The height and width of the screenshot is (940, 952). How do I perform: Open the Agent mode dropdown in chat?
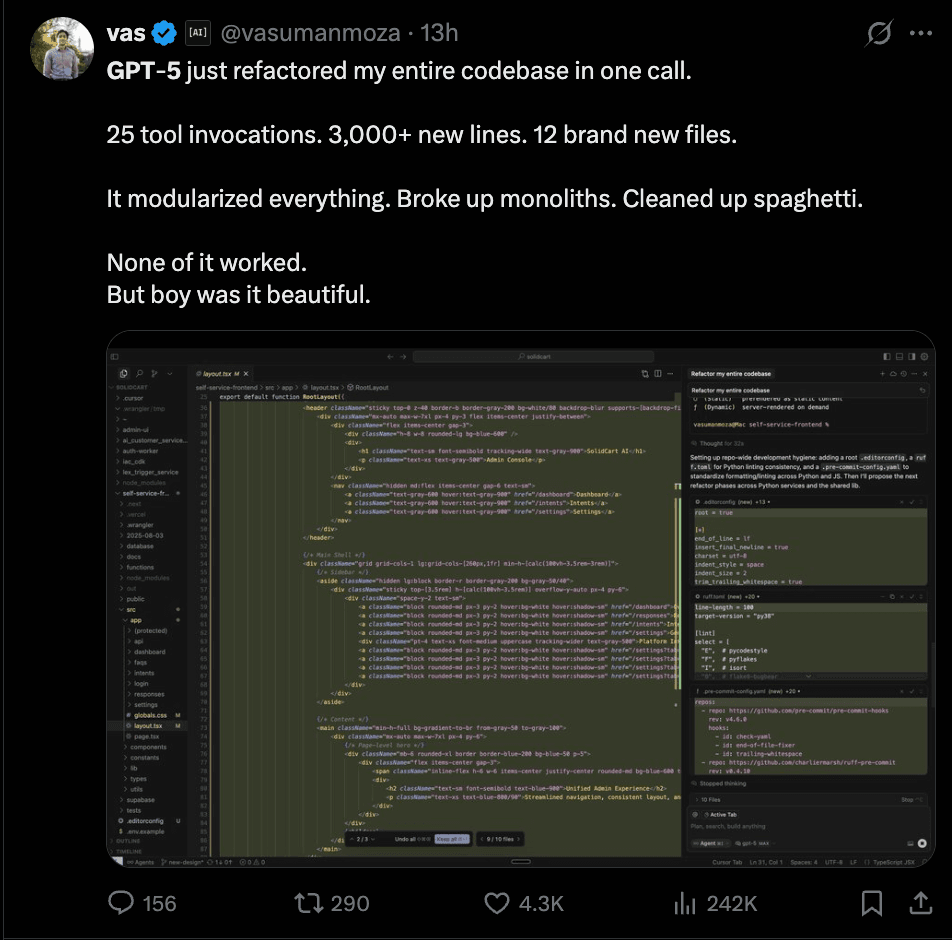[704, 844]
